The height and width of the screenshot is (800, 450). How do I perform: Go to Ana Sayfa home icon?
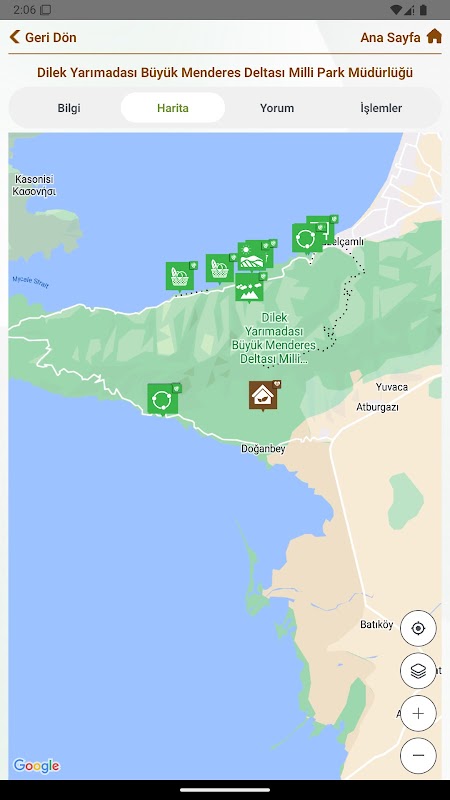pos(434,36)
